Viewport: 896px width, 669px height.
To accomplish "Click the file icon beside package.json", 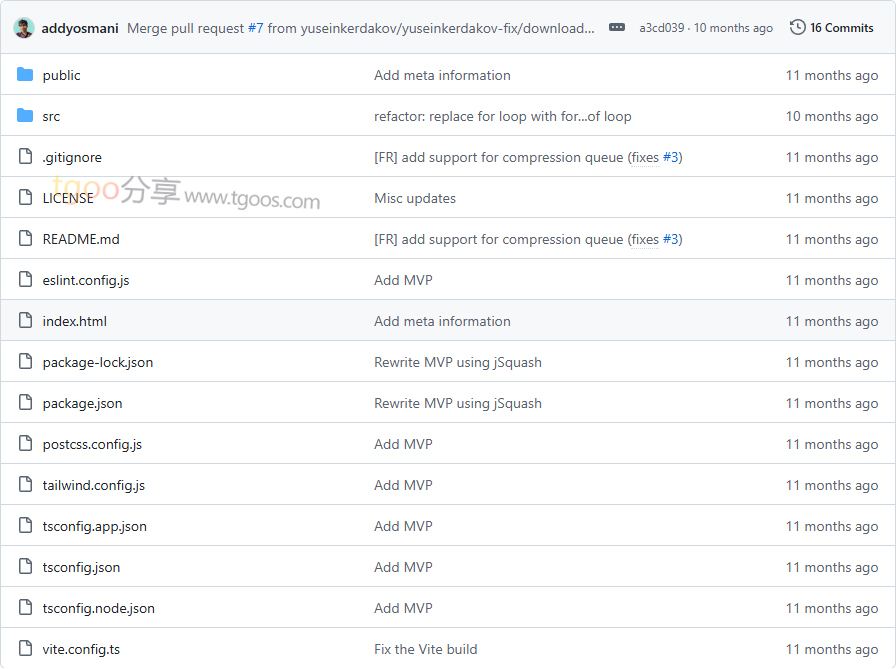I will [x=25, y=403].
